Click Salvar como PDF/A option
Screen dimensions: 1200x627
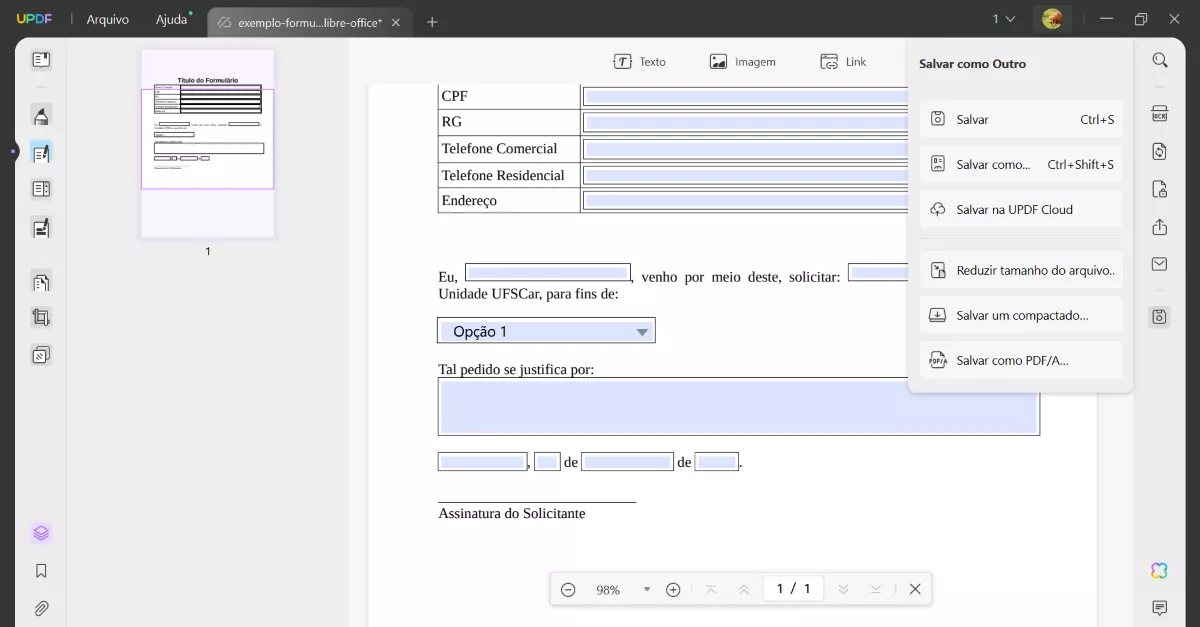click(x=1013, y=360)
